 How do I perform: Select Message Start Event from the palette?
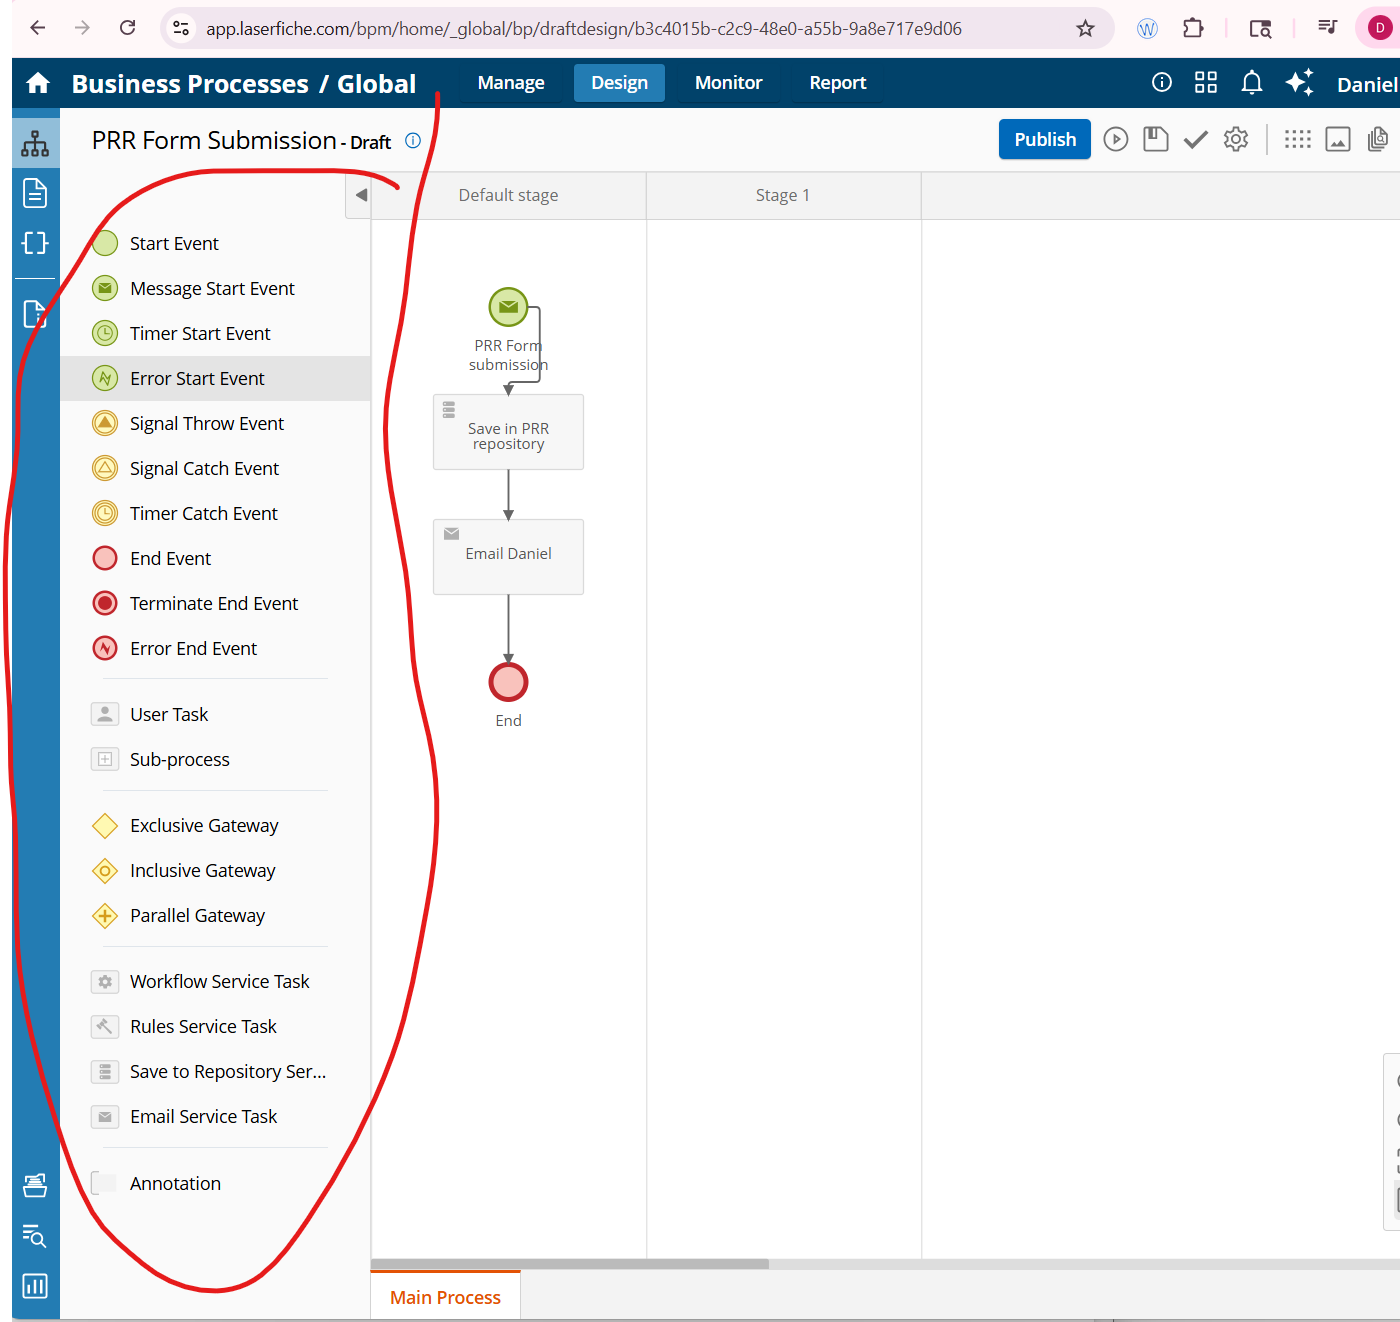click(215, 288)
